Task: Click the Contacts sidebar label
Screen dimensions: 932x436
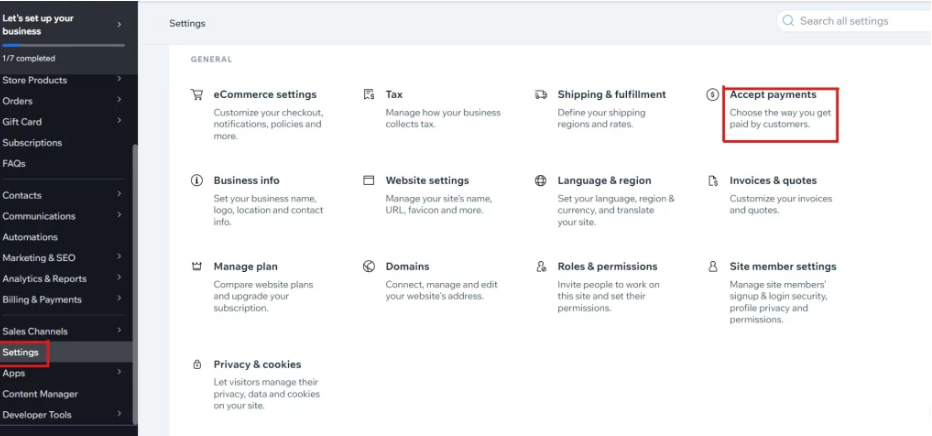Action: 22,195
